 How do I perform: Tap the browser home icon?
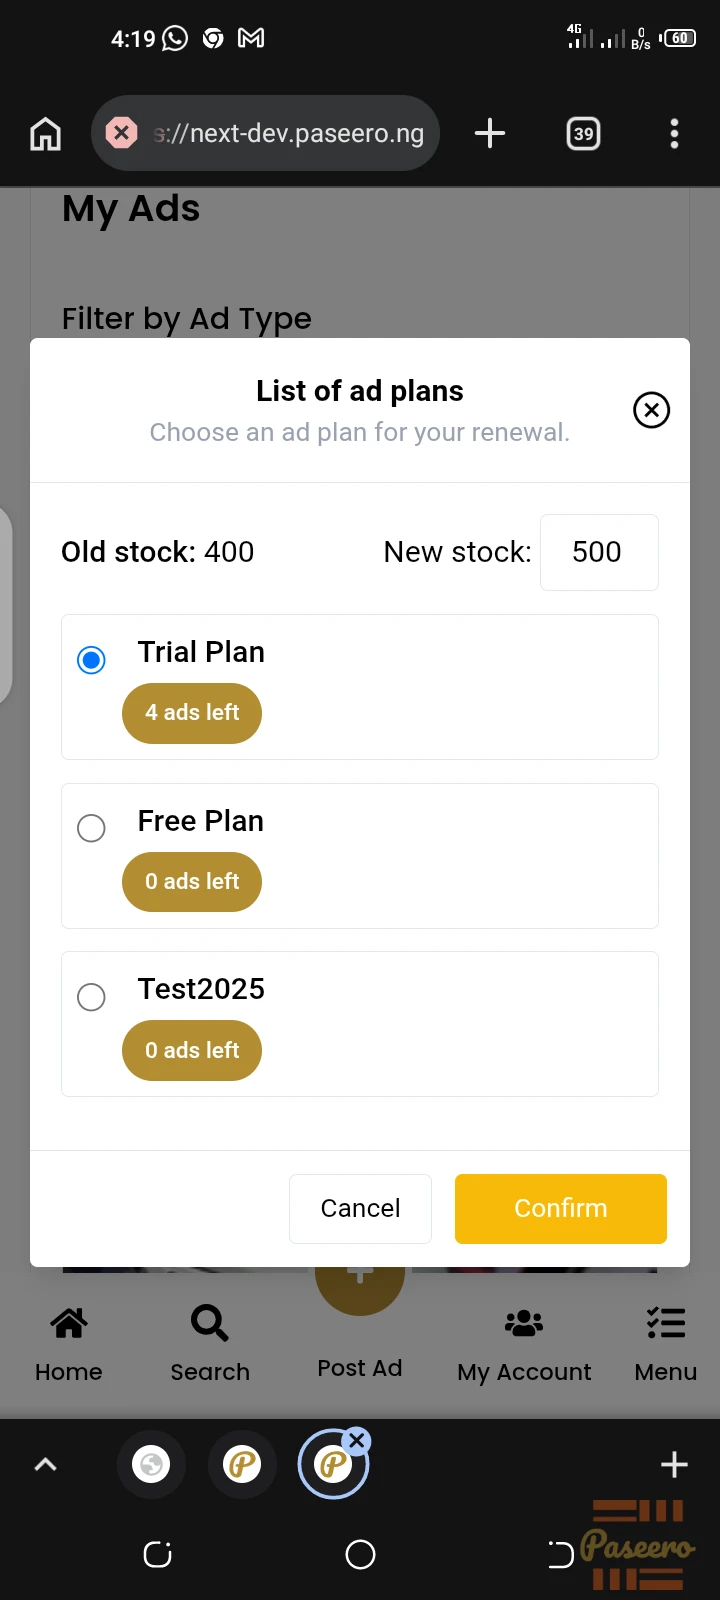pyautogui.click(x=45, y=133)
